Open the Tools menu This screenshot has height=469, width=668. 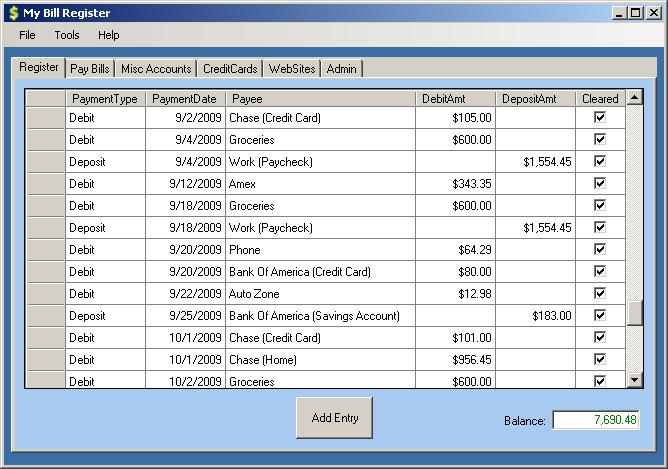(x=67, y=35)
